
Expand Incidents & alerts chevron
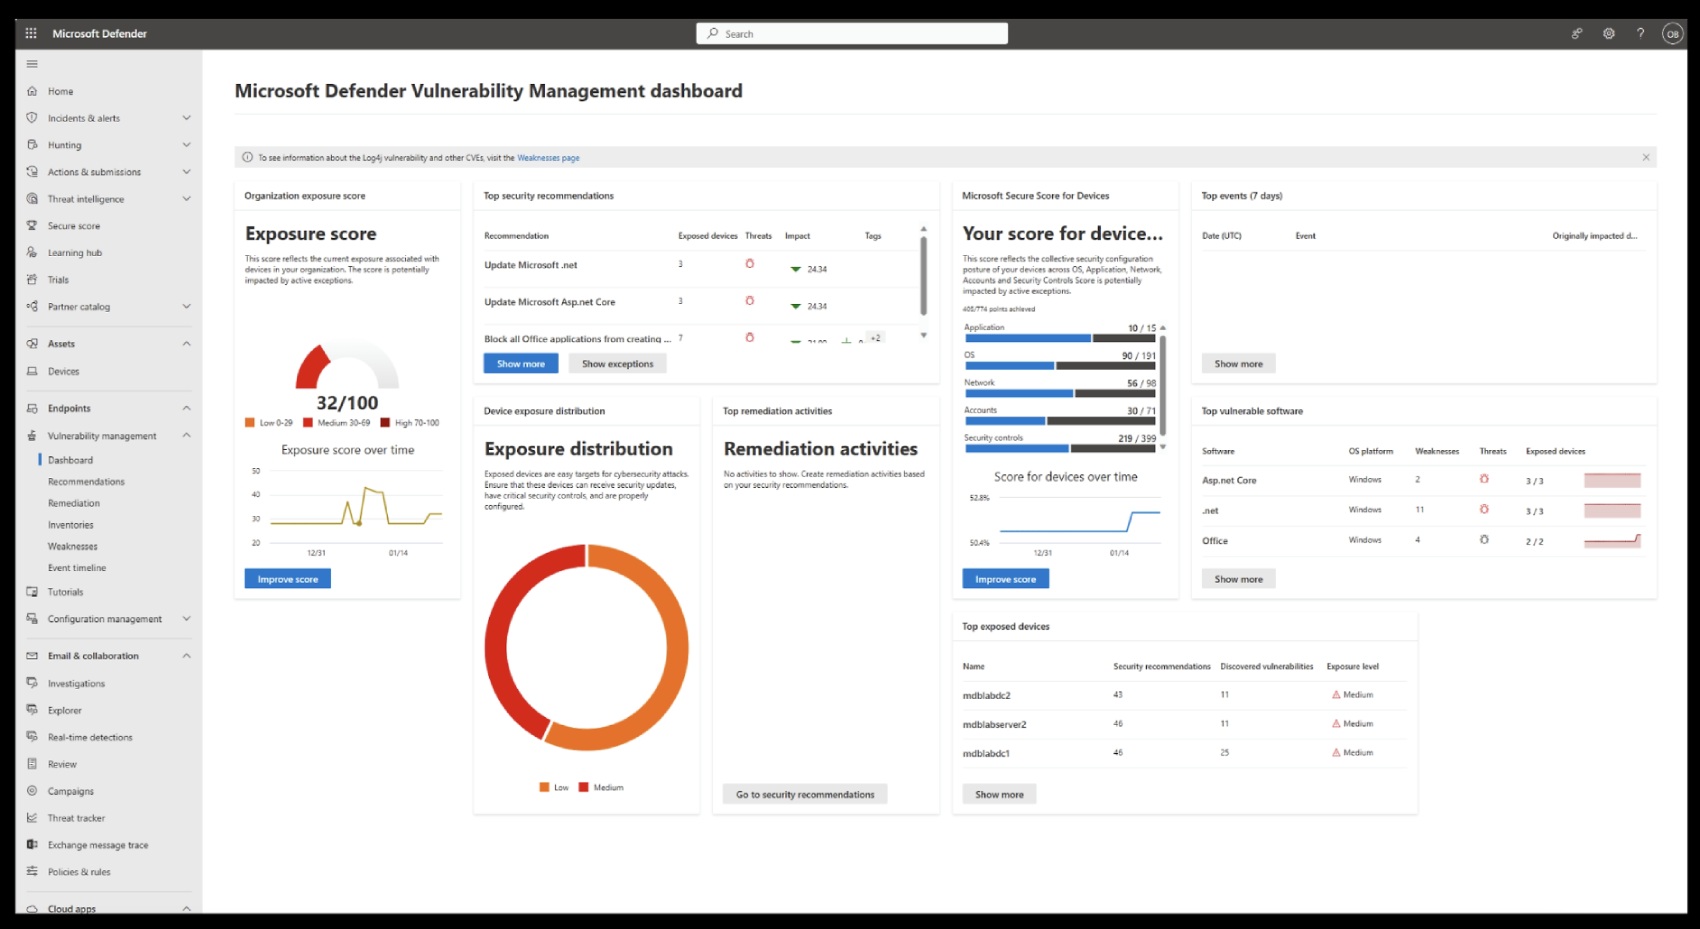[186, 118]
